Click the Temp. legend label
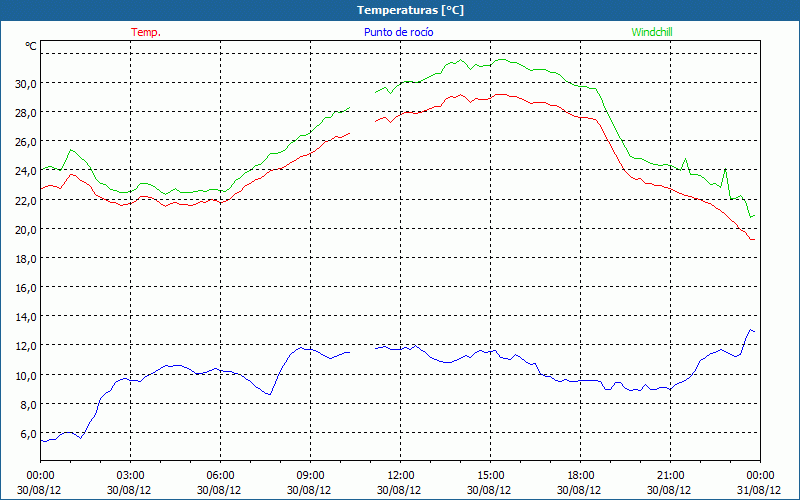Viewport: 800px width, 500px height. point(146,32)
